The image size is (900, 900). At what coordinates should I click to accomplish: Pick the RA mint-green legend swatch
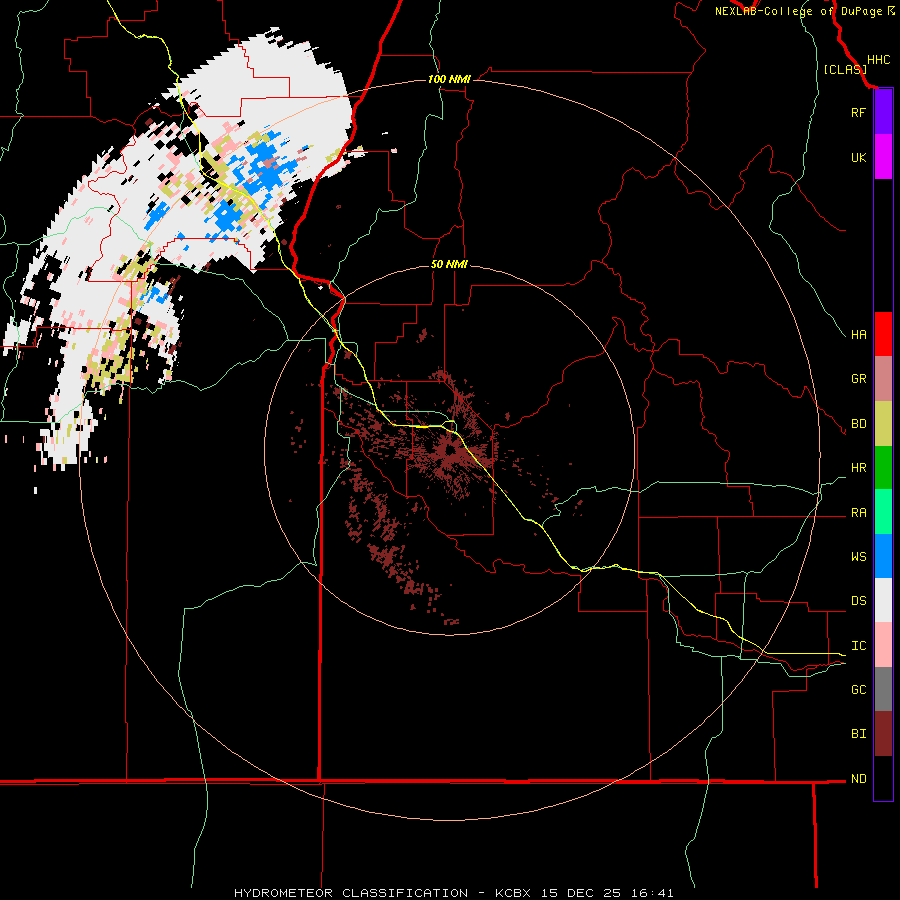tap(883, 512)
